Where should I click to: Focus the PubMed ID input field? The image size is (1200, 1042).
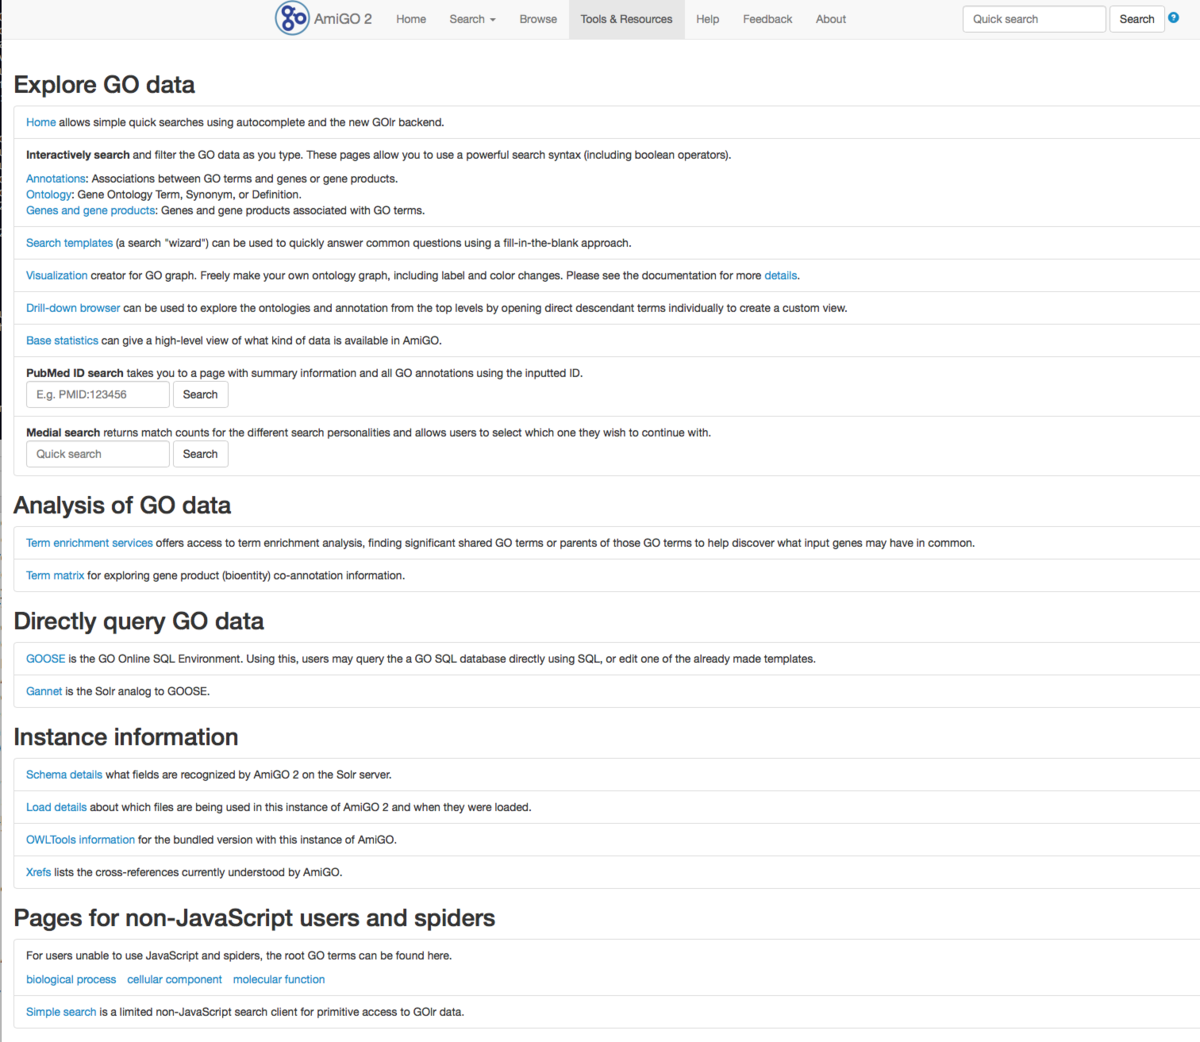[x=98, y=395]
